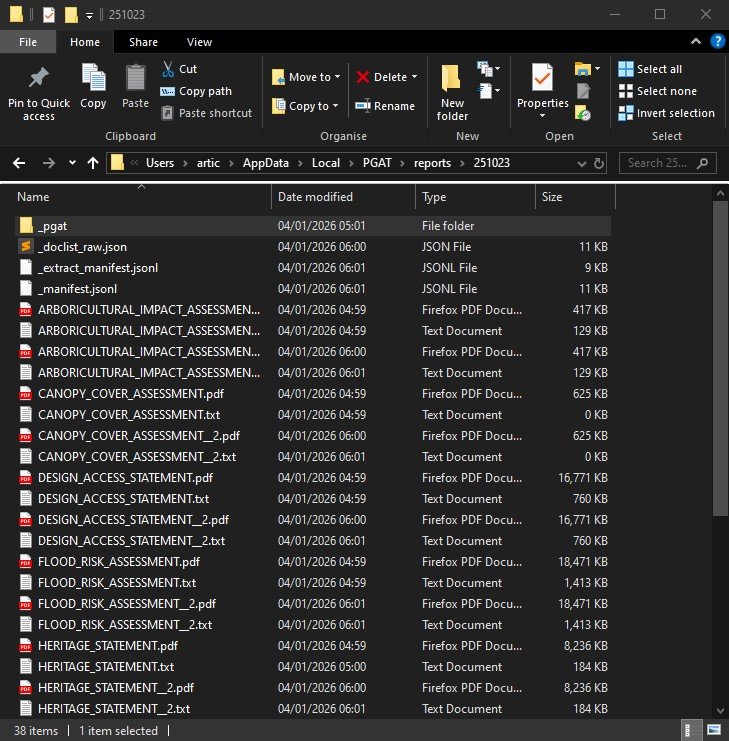Click the Help question mark icon

(x=717, y=41)
